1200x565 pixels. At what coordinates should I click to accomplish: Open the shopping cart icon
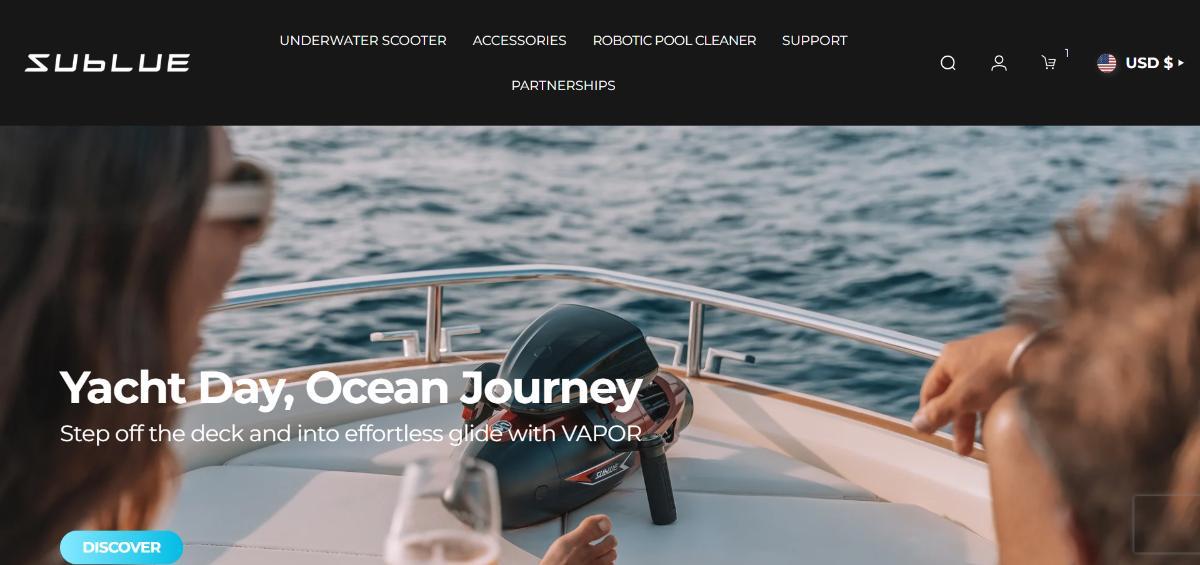[x=1048, y=63]
